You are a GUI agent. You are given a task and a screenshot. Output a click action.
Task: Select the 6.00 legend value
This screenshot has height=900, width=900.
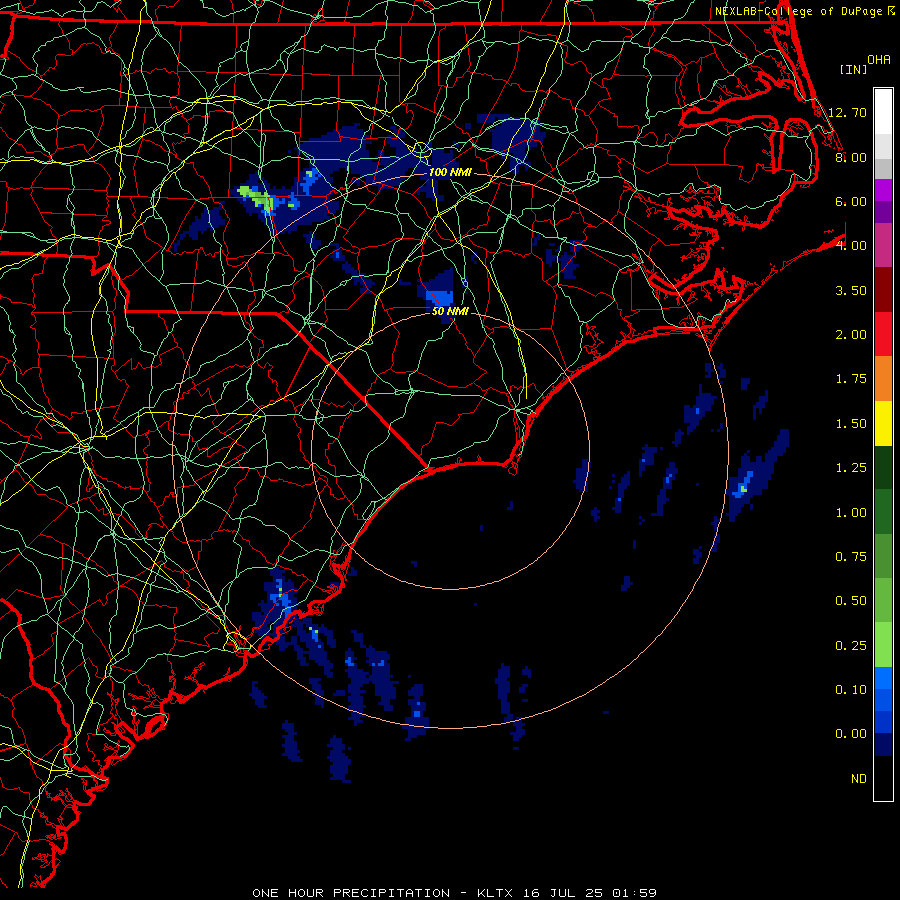tap(851, 201)
